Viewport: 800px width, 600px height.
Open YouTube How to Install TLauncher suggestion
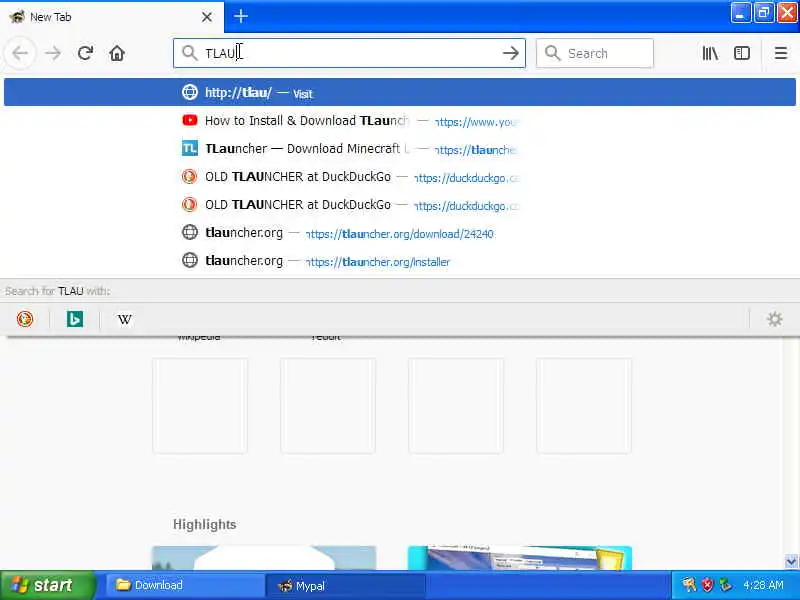[399, 121]
